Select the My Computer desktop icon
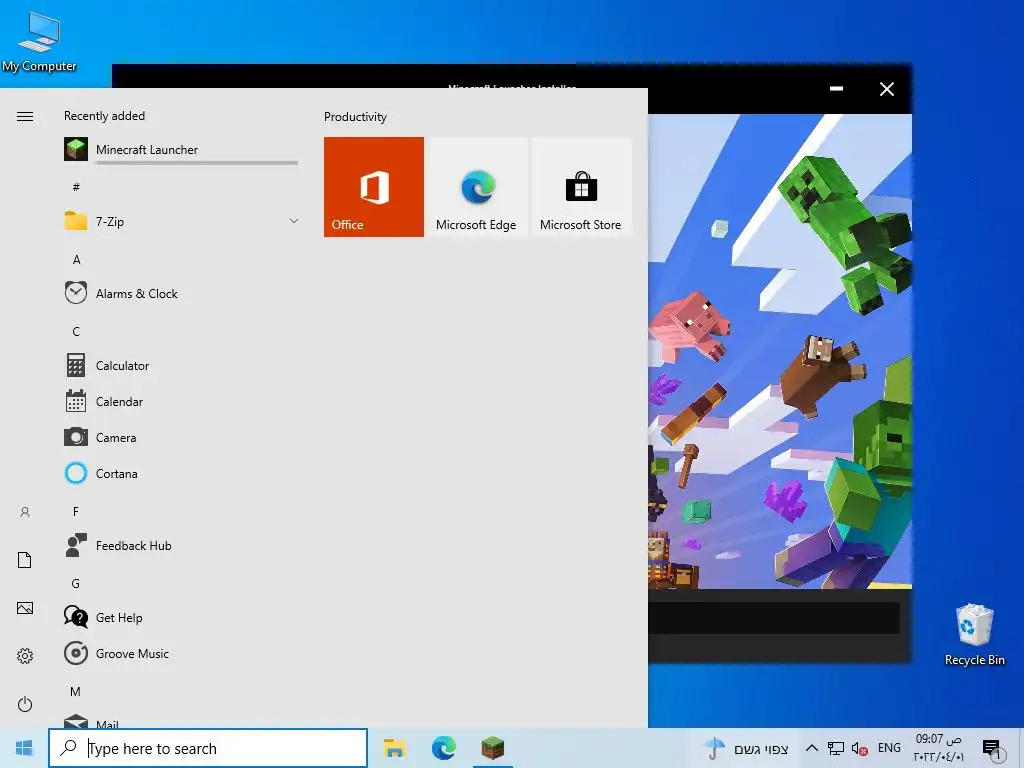Screen dimensions: 1024x768 coord(39,41)
